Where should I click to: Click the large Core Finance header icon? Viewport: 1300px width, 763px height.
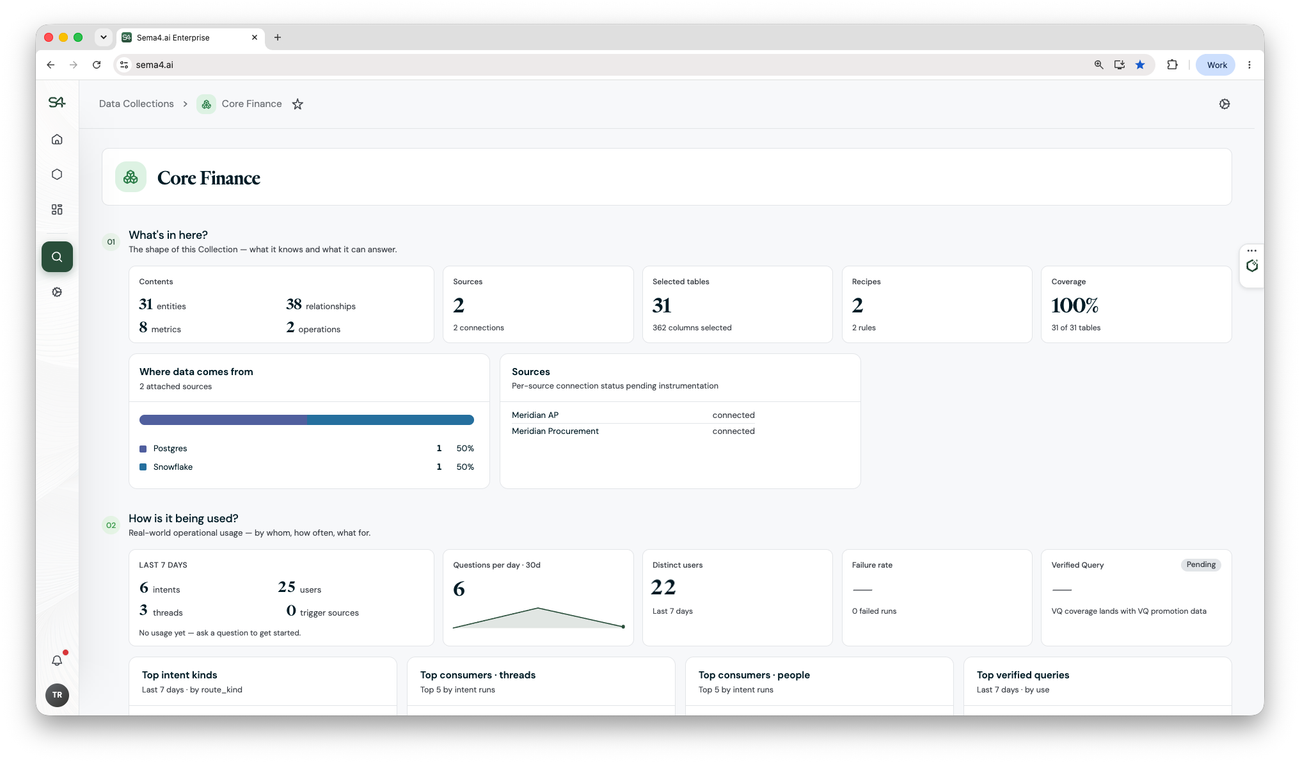tap(131, 177)
